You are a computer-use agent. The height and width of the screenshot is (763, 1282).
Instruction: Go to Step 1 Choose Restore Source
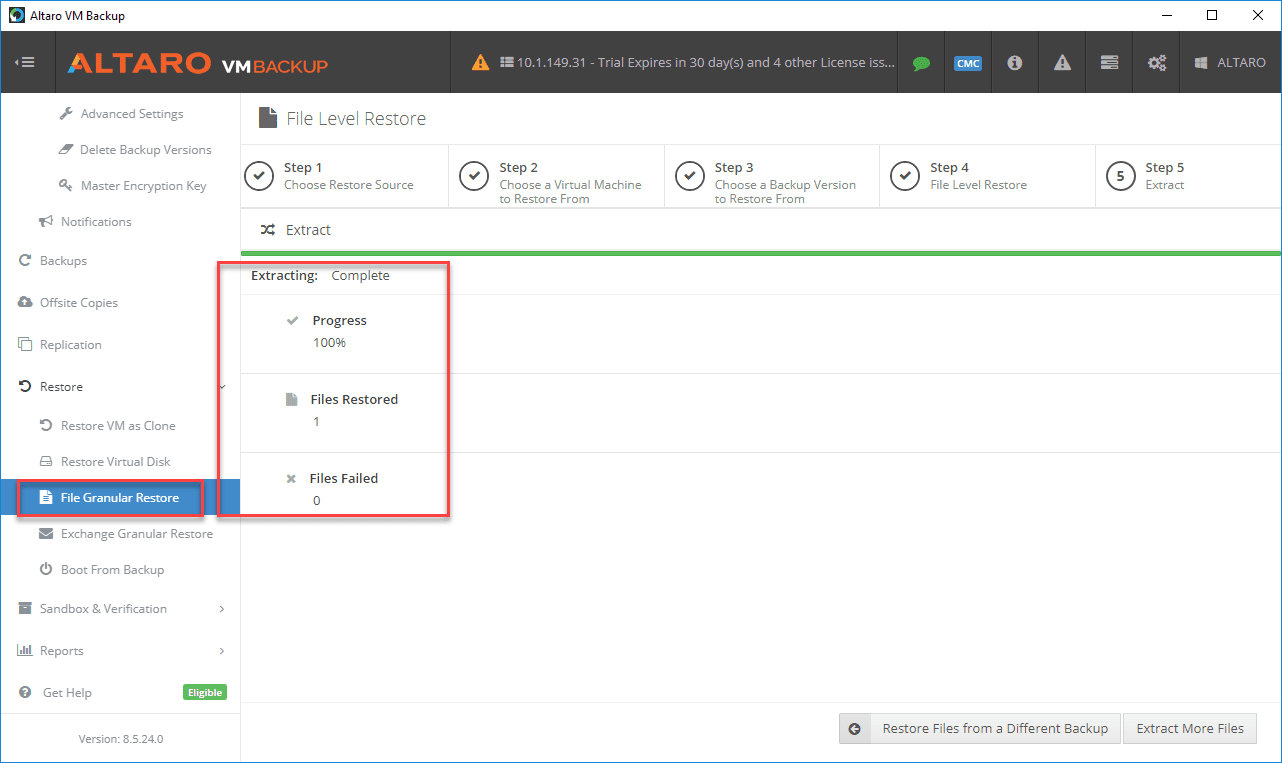[344, 176]
